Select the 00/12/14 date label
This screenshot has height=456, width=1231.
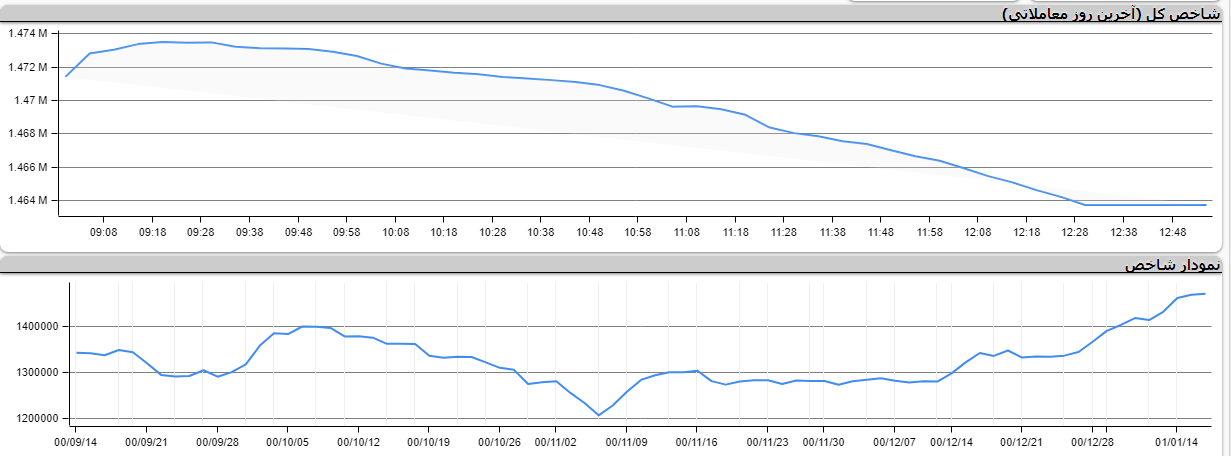(x=968, y=441)
